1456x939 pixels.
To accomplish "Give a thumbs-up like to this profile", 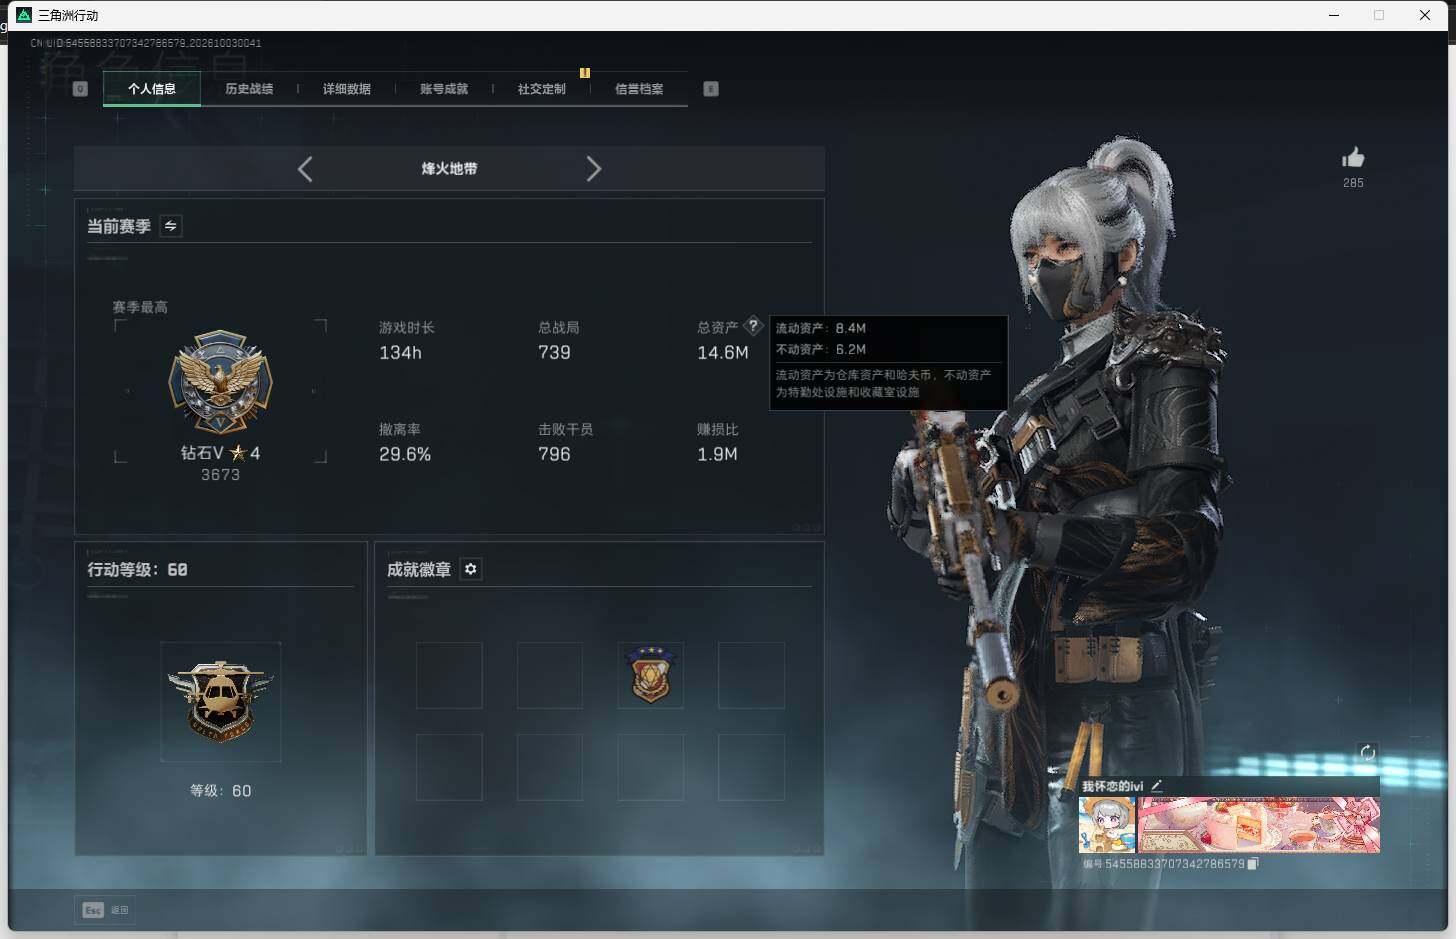I will pyautogui.click(x=1353, y=158).
